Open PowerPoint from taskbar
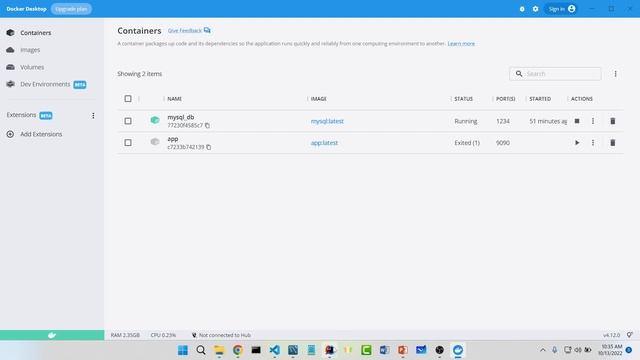This screenshot has width=640, height=360. point(402,350)
